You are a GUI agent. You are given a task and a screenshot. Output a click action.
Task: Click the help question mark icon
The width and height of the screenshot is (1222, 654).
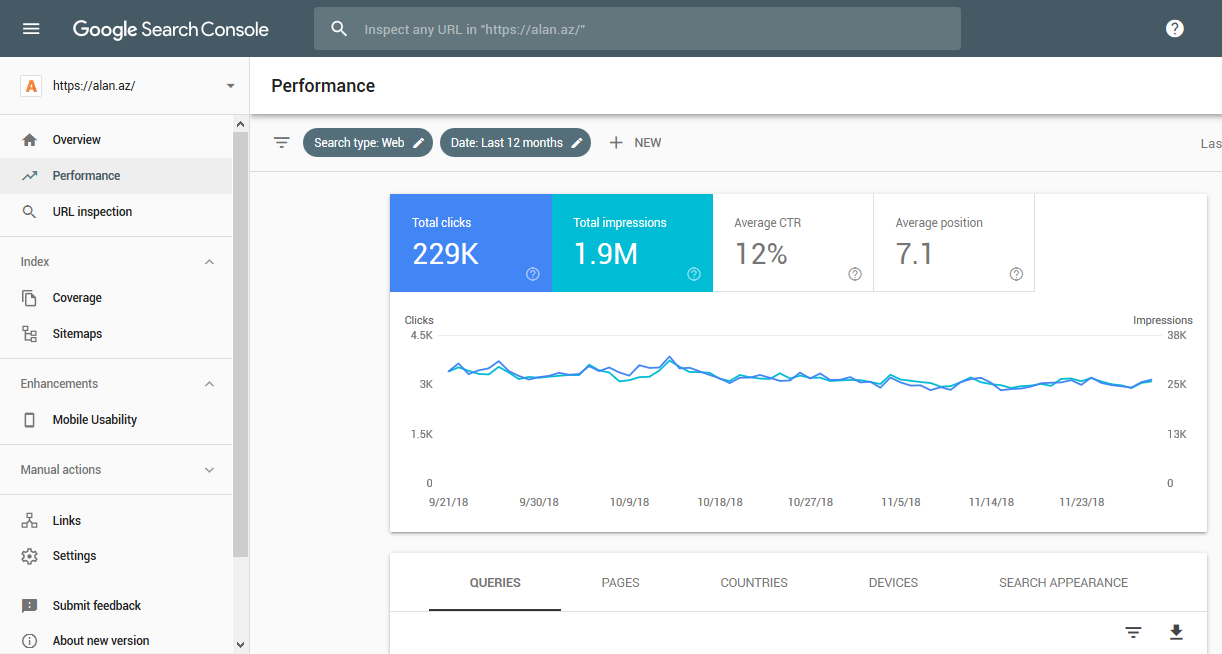click(x=1174, y=29)
